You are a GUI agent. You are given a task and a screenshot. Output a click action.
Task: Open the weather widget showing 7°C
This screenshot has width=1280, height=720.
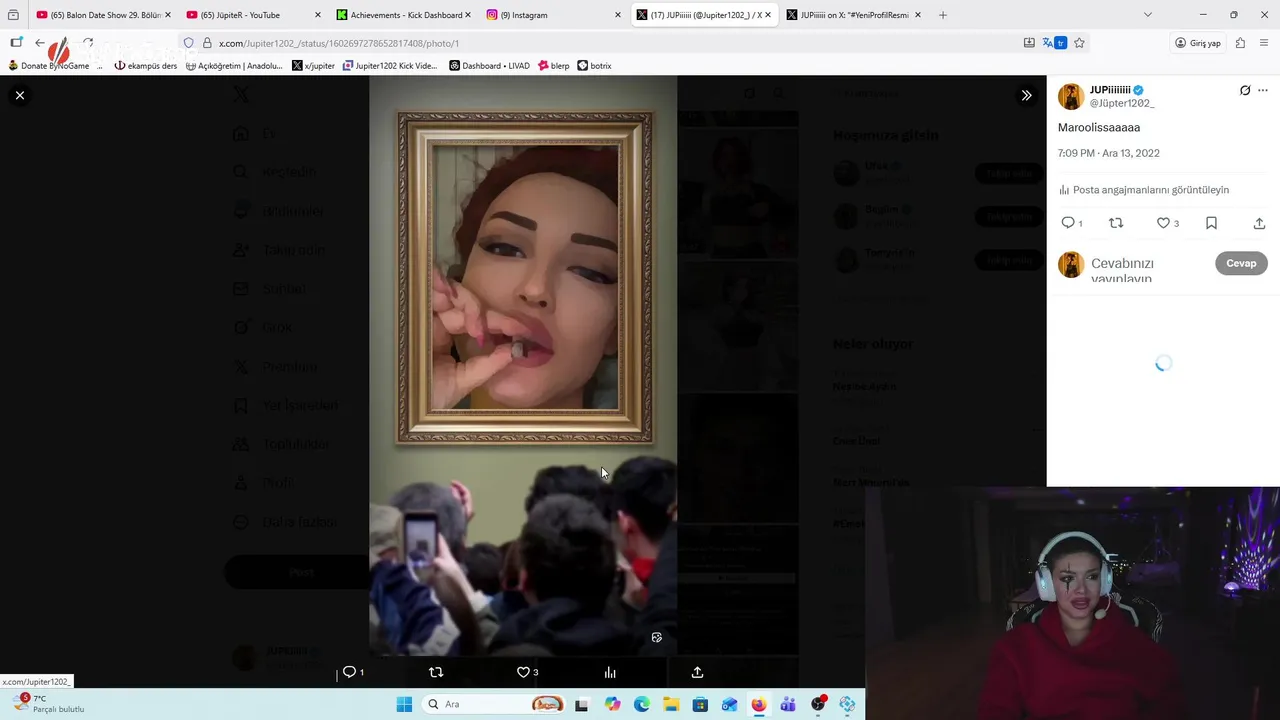[x=50, y=704]
